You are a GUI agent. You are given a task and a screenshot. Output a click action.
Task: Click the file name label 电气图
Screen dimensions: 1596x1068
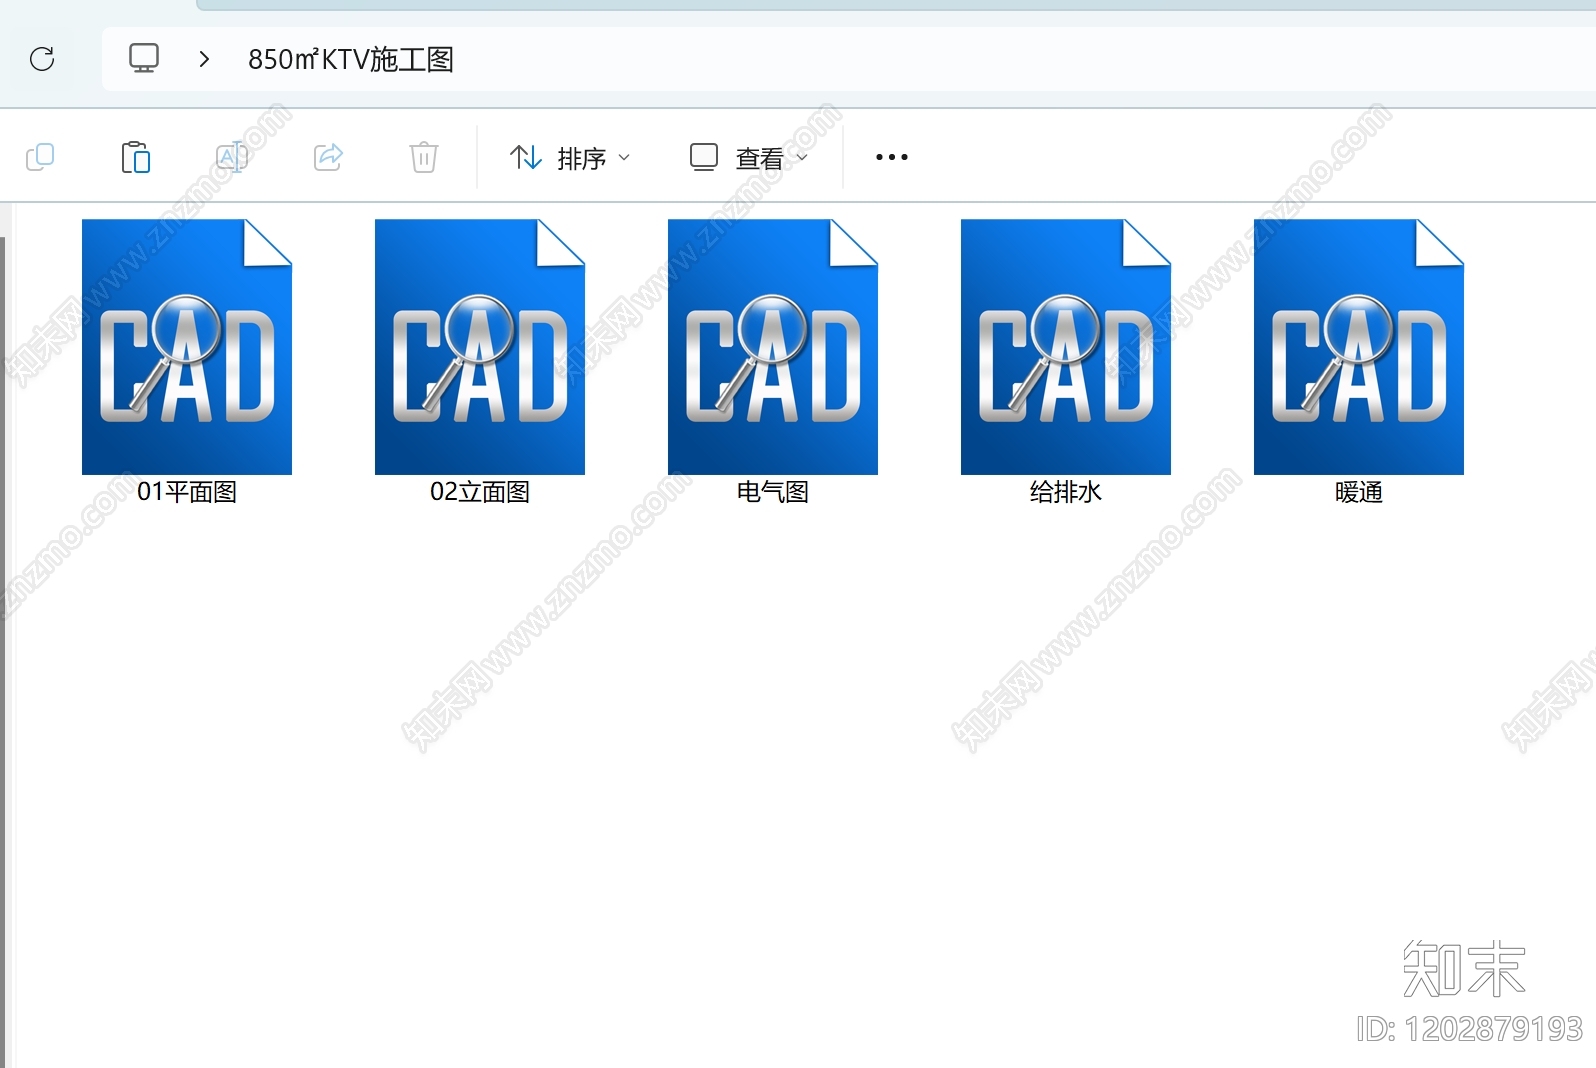pos(773,492)
